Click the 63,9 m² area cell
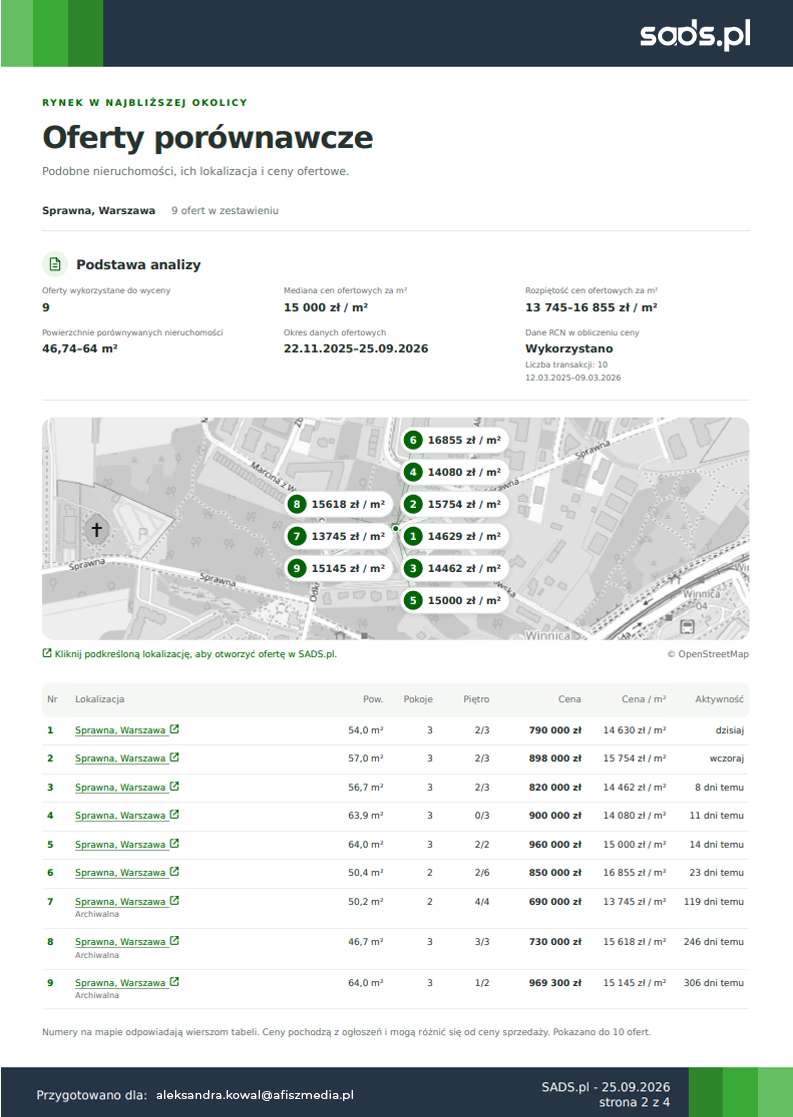 click(x=366, y=816)
